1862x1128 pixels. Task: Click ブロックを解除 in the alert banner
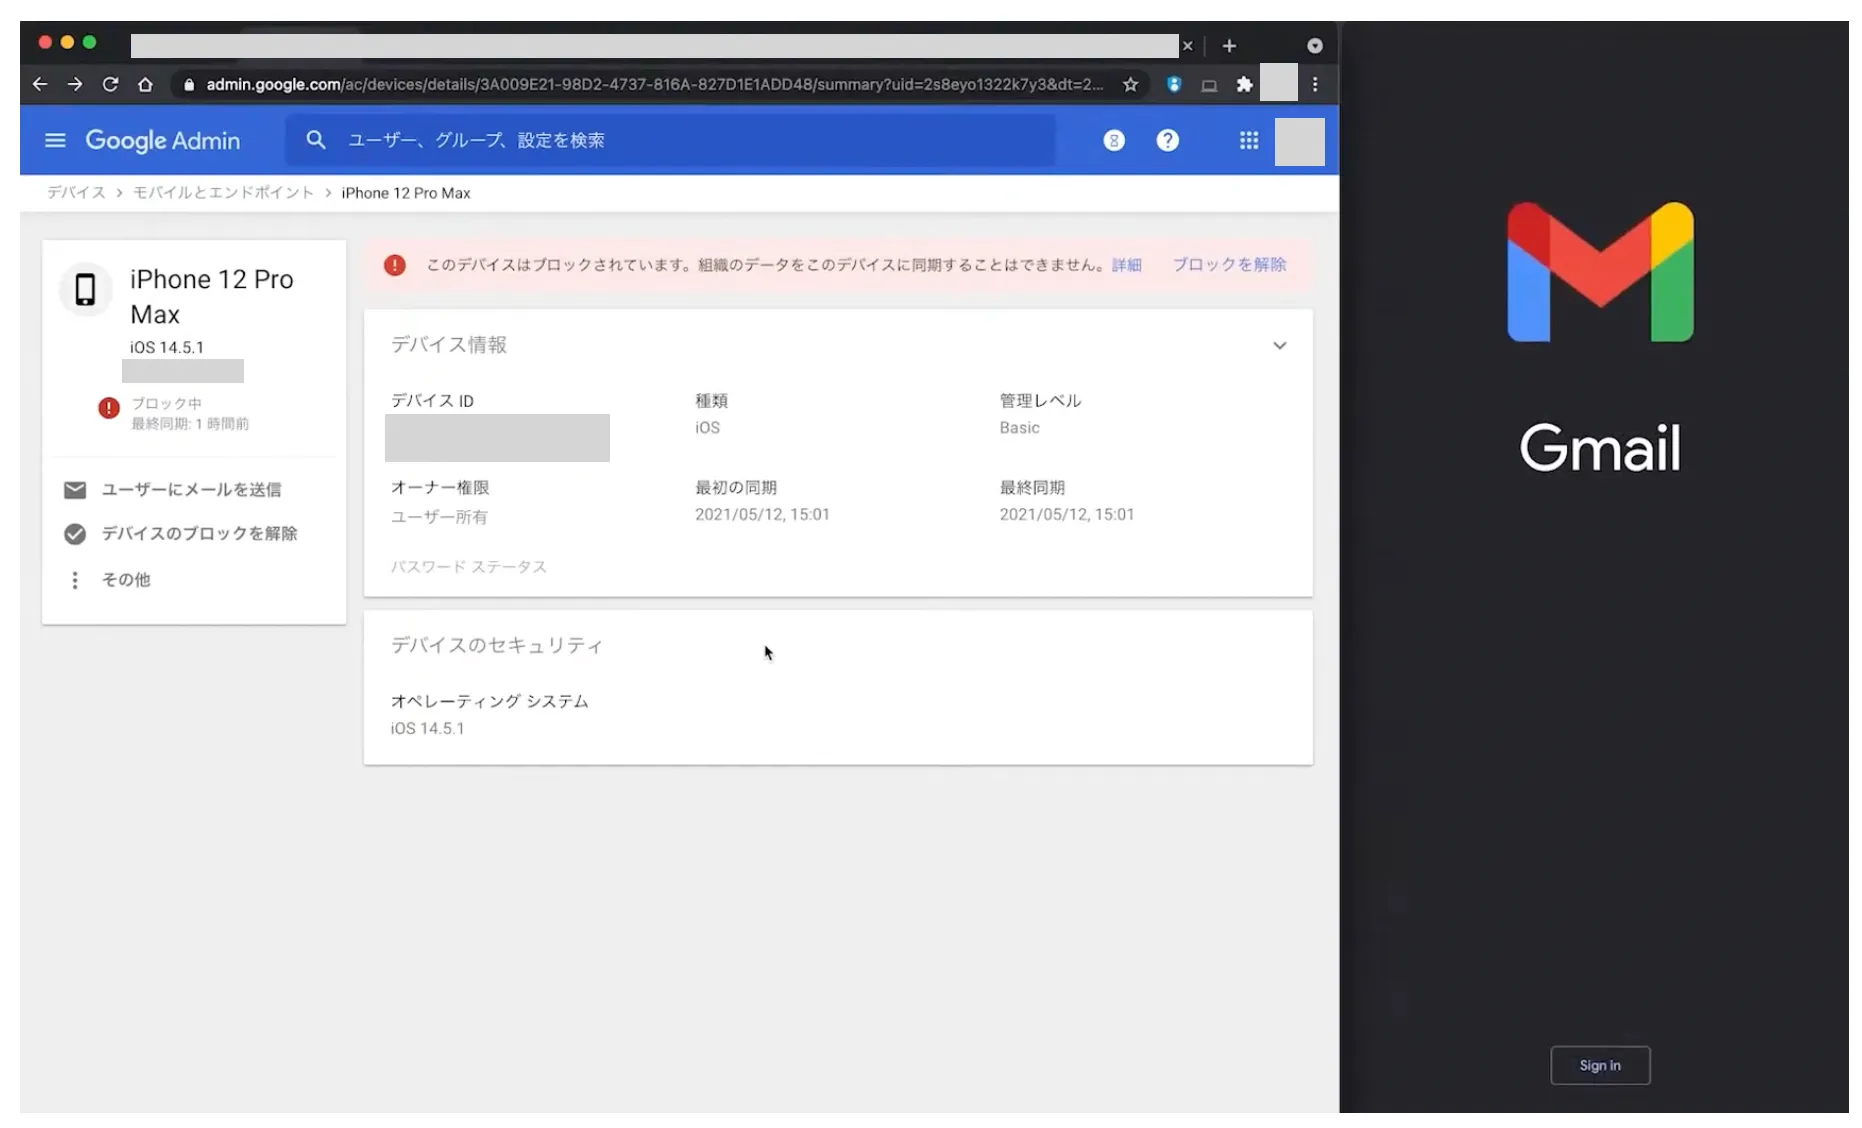point(1229,265)
